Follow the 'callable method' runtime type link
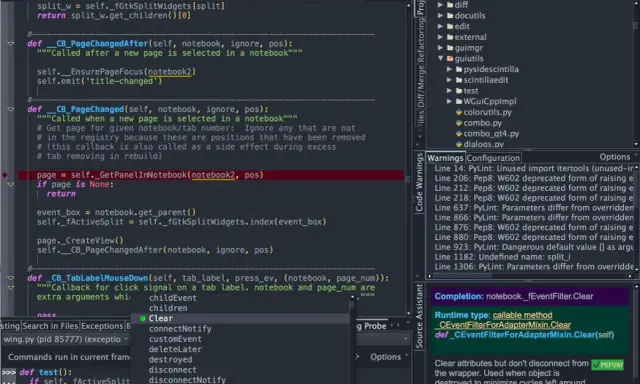 tap(522, 315)
